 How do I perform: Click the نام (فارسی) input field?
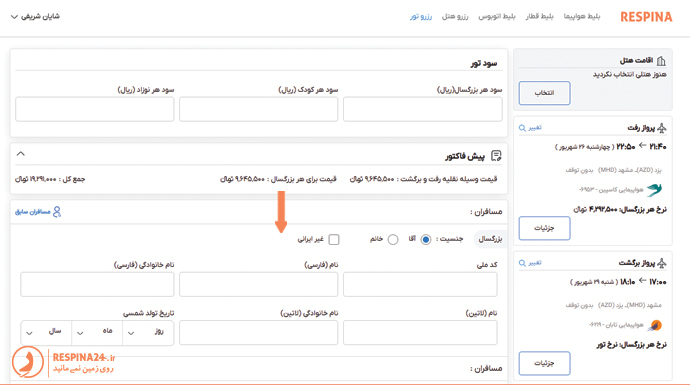coord(258,284)
